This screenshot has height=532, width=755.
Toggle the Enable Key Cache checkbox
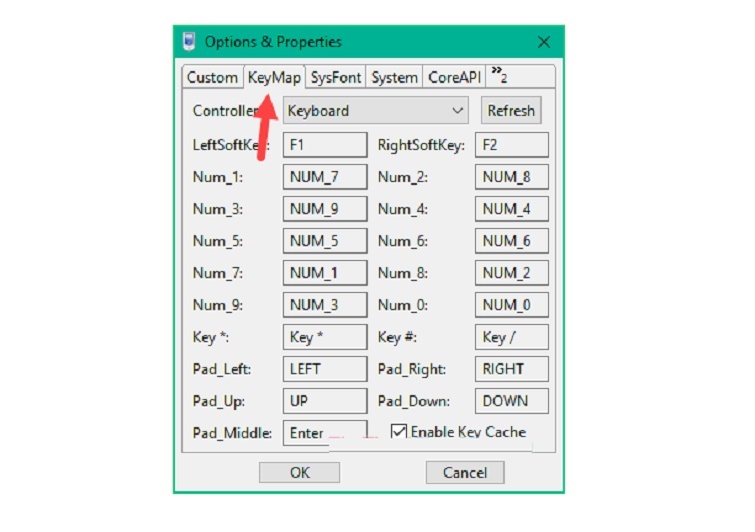pos(399,432)
